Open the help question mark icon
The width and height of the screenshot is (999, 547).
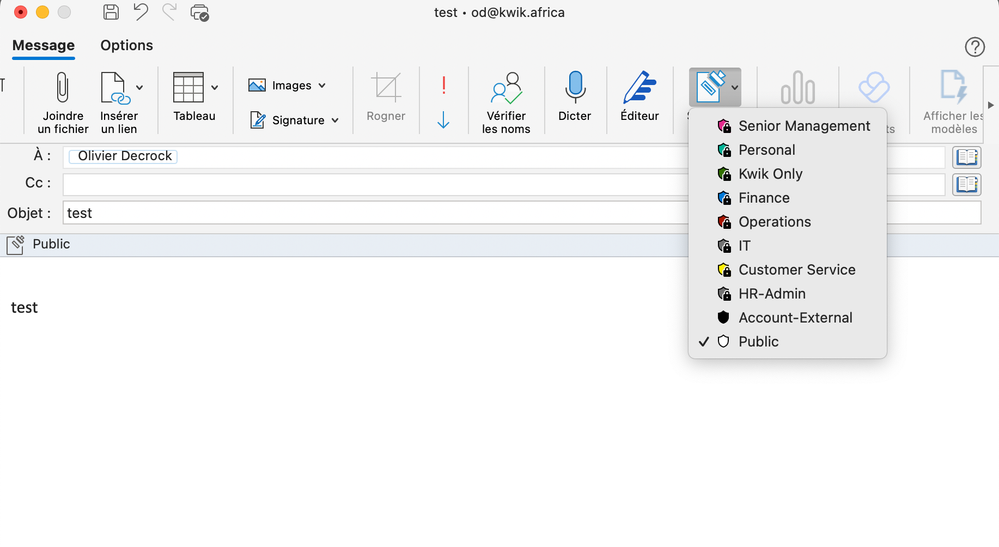(974, 46)
